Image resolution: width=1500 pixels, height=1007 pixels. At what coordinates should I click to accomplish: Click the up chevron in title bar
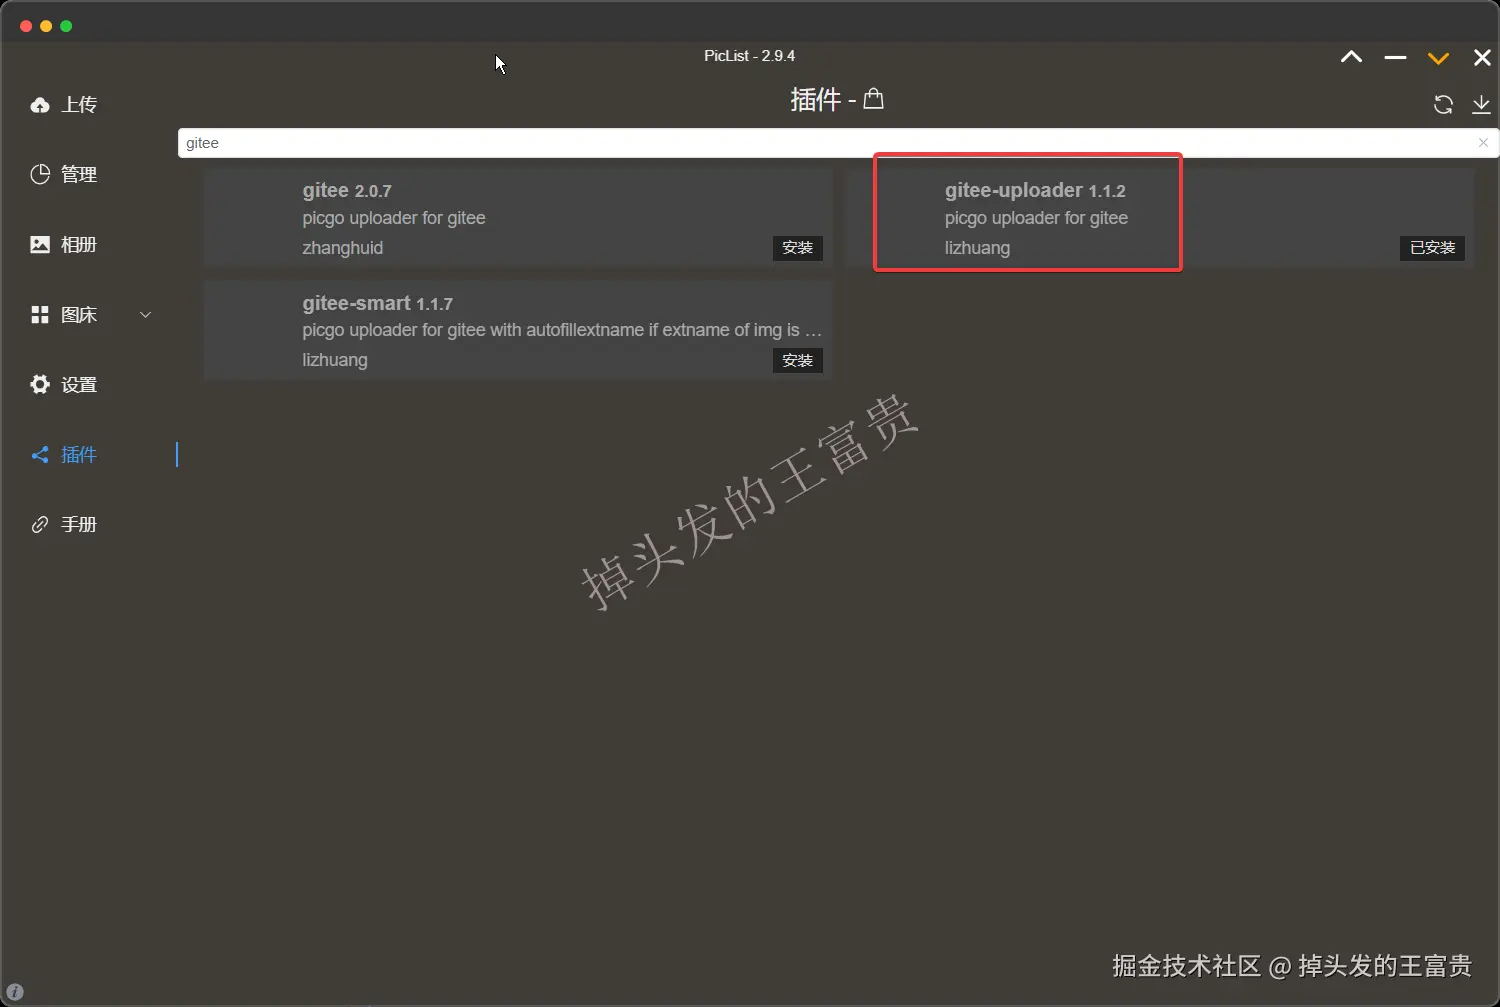1351,57
